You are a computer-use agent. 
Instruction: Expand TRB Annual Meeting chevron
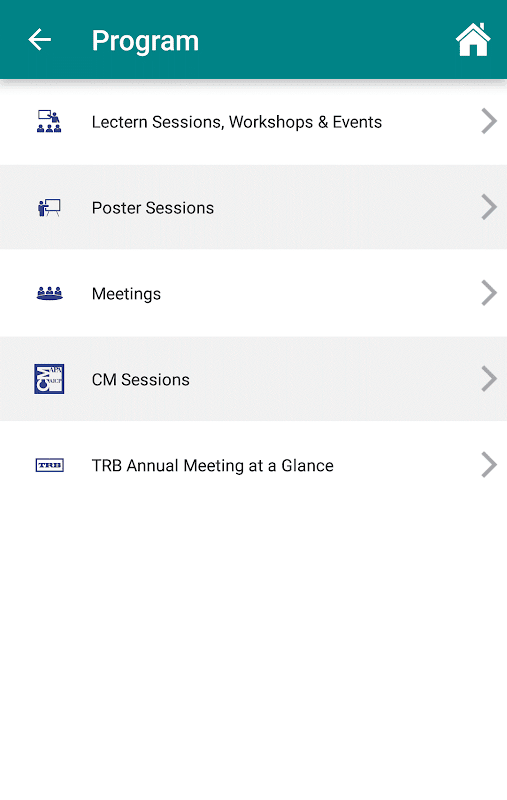489,464
